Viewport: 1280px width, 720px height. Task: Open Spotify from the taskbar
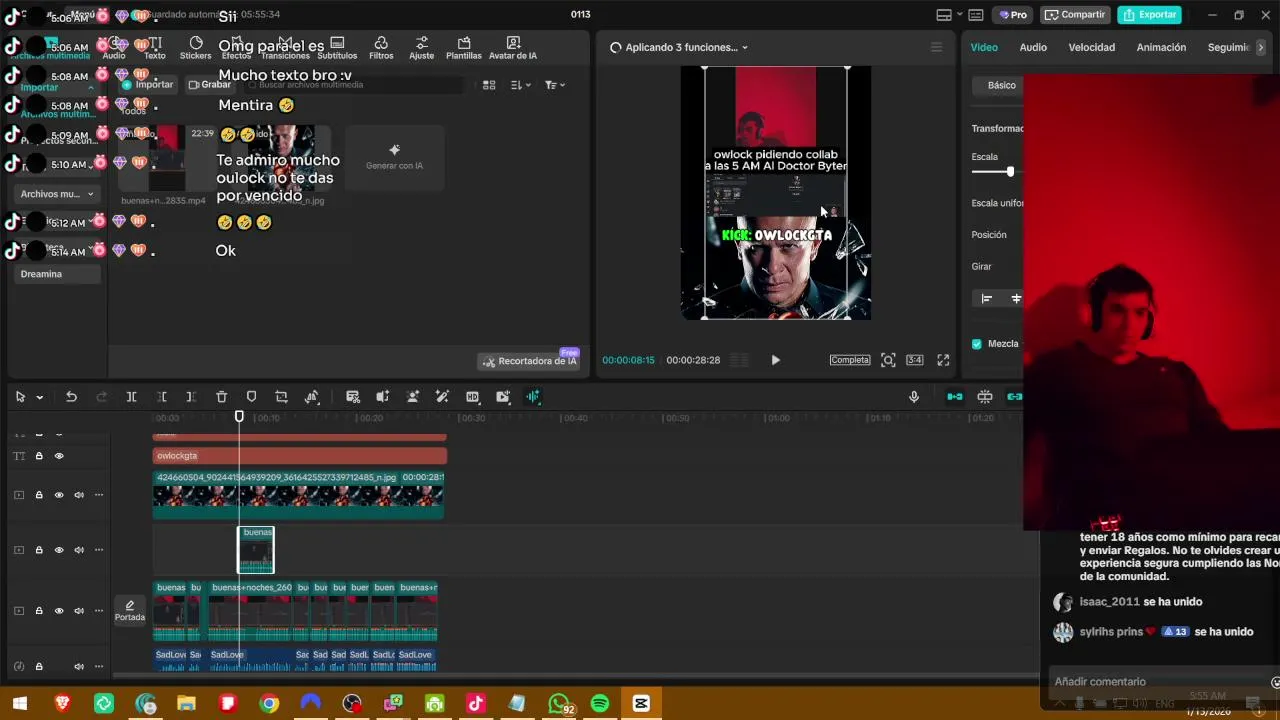coord(600,704)
